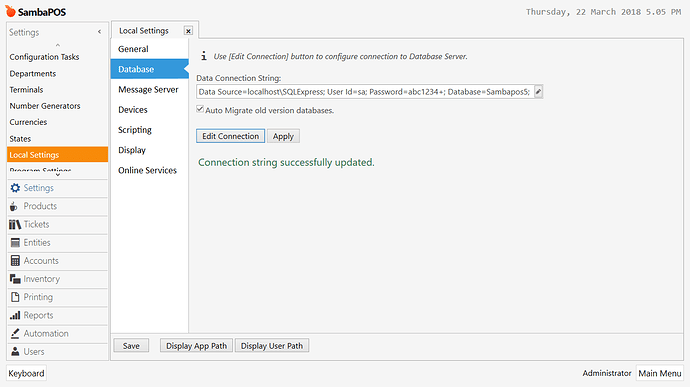
Task: Click the Data Connection String field
Action: coord(365,92)
